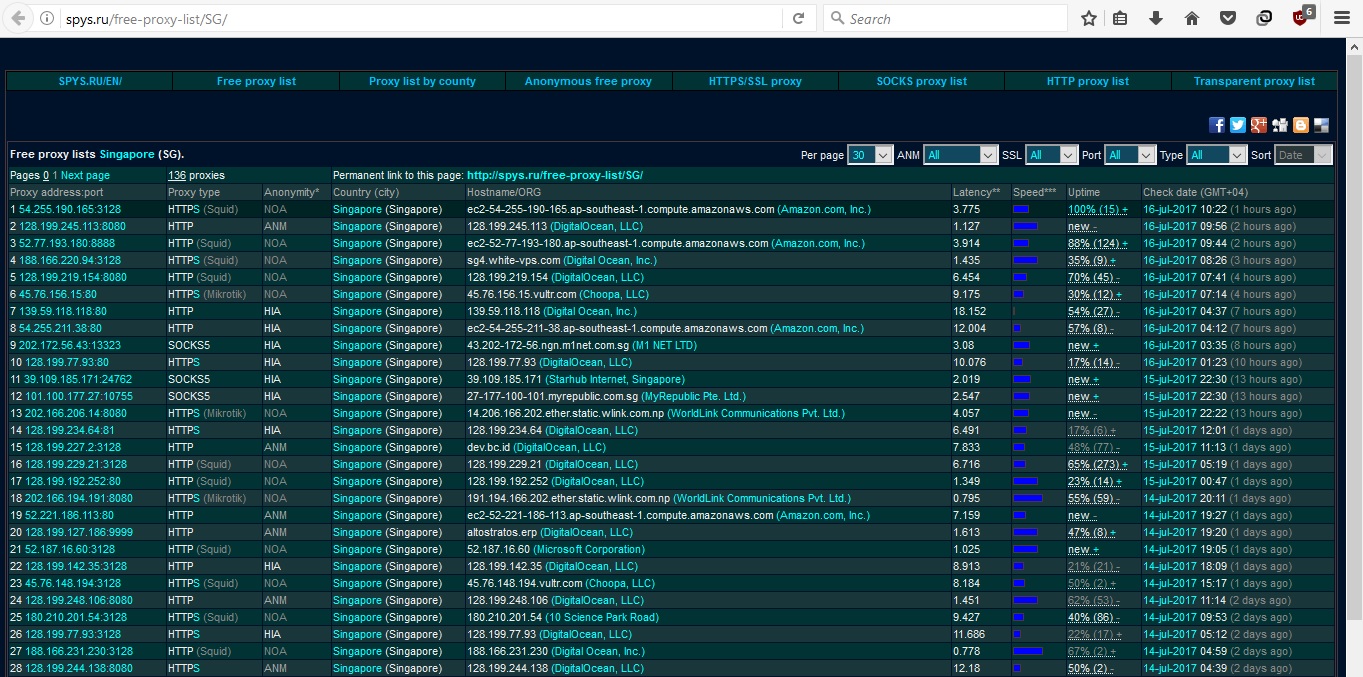
Task: Open the Port filter dropdown
Action: coord(1130,155)
